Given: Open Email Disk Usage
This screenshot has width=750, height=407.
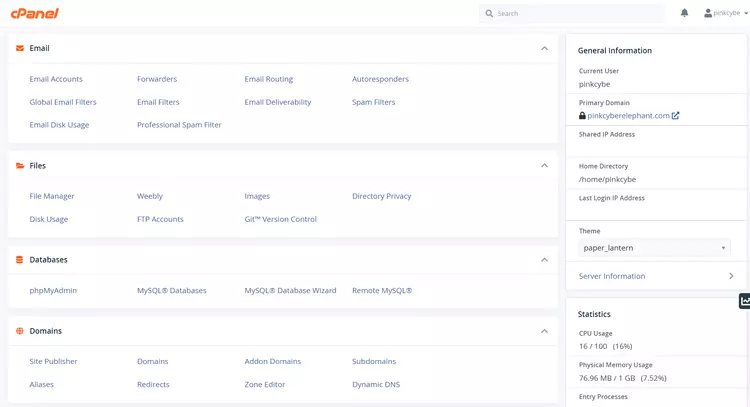Looking at the screenshot, I should pos(59,125).
